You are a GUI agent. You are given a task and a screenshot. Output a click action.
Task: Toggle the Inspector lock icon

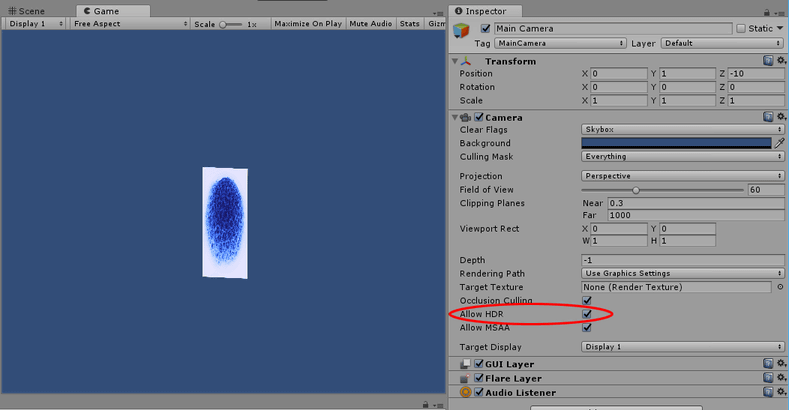click(x=766, y=12)
